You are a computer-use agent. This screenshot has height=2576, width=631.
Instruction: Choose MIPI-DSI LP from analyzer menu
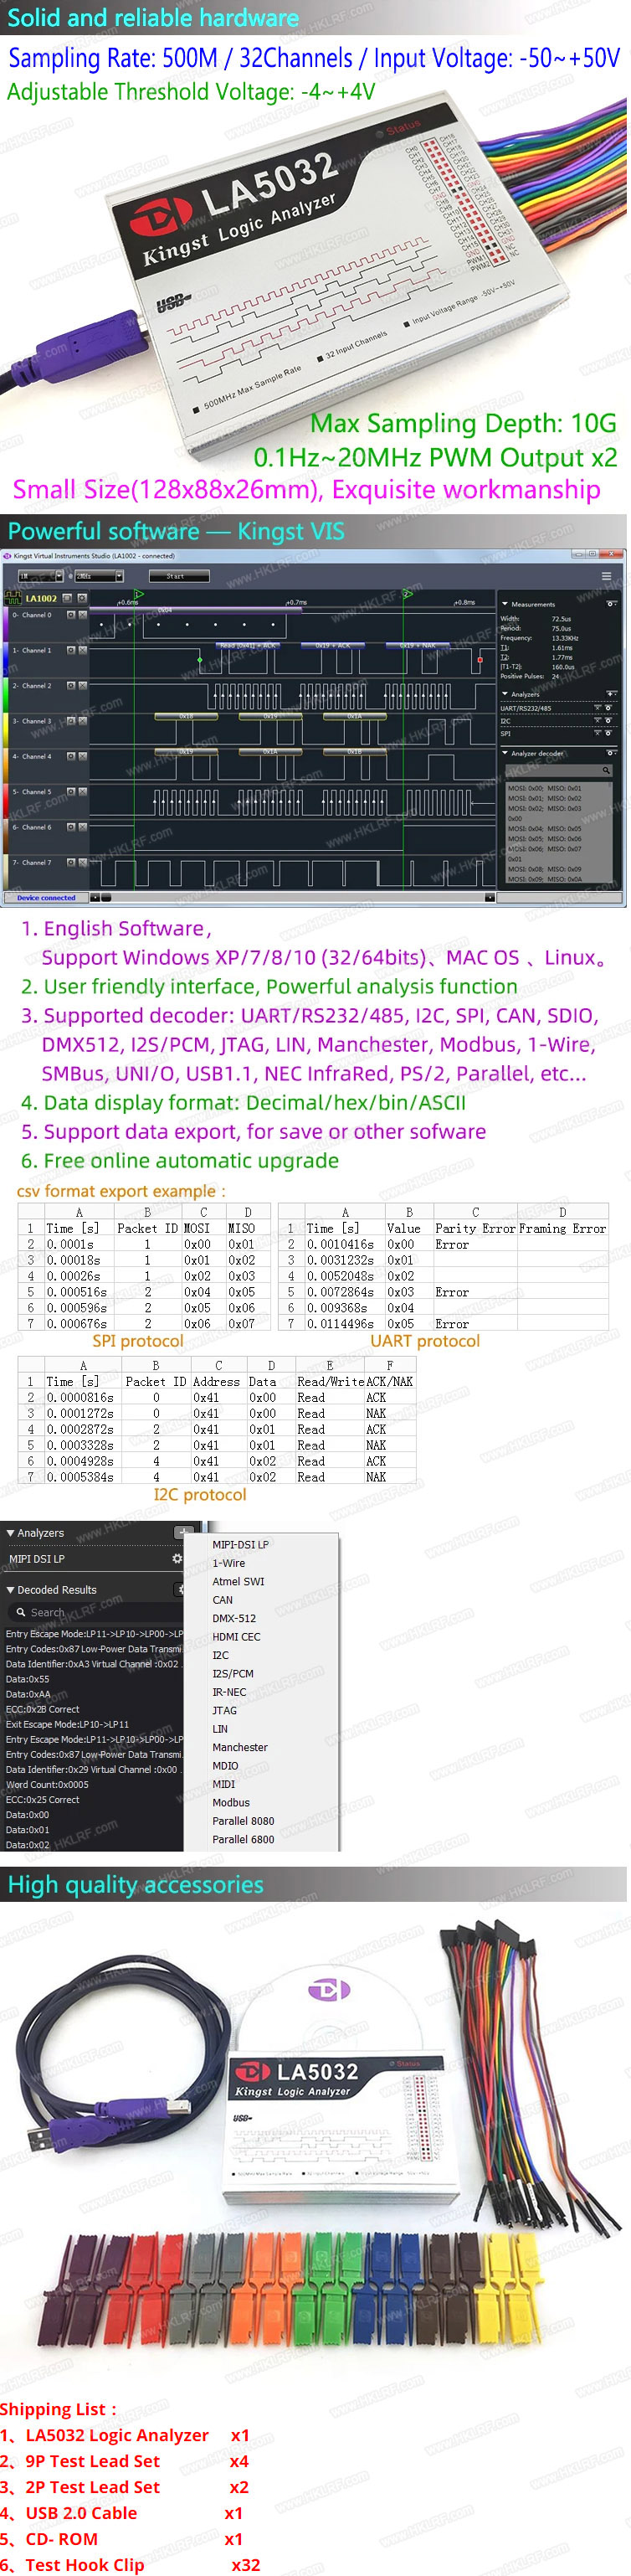pos(240,1544)
